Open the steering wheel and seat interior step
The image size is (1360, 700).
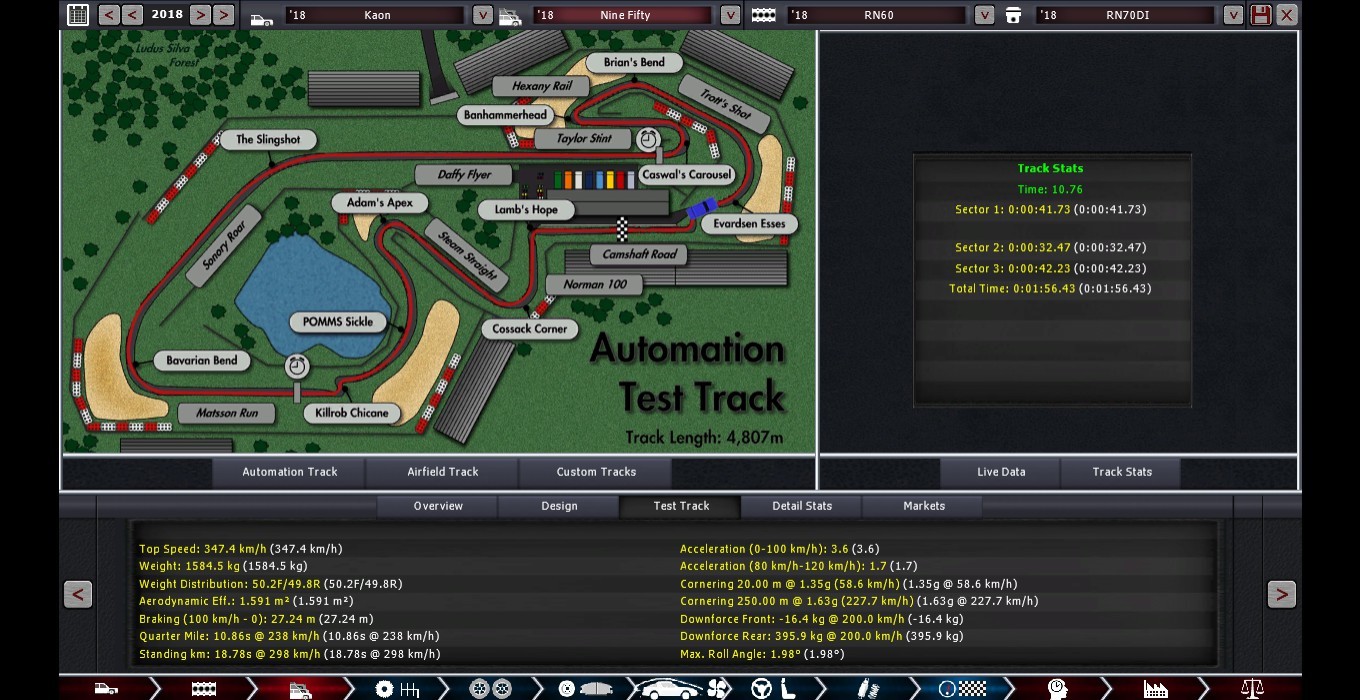click(x=772, y=689)
